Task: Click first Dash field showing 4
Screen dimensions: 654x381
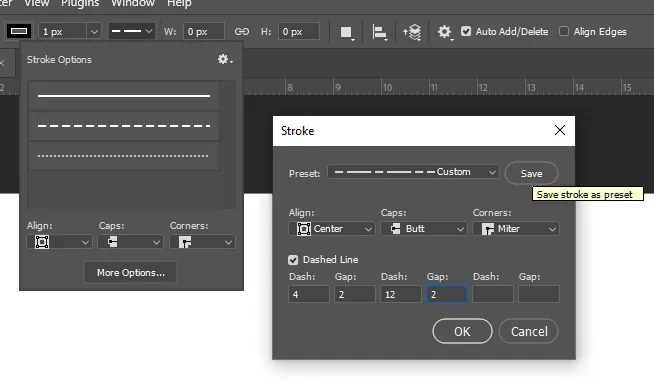Action: click(x=309, y=294)
